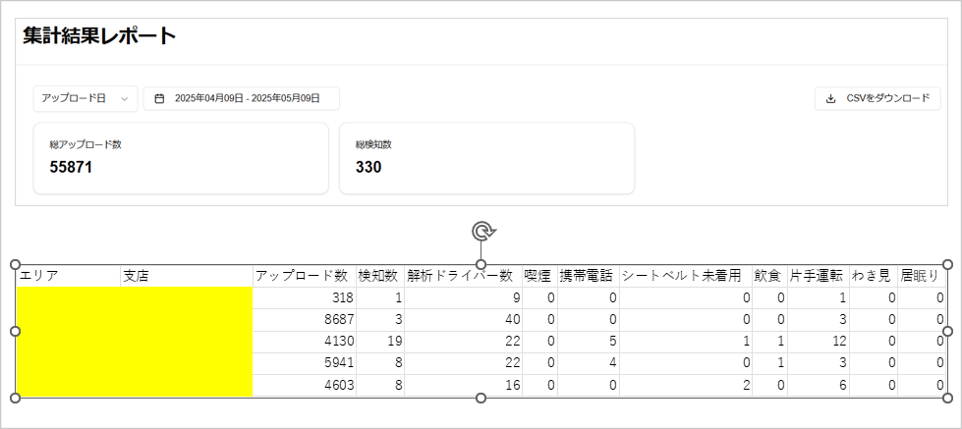Click the yellow highlighted cell area

coord(134,342)
